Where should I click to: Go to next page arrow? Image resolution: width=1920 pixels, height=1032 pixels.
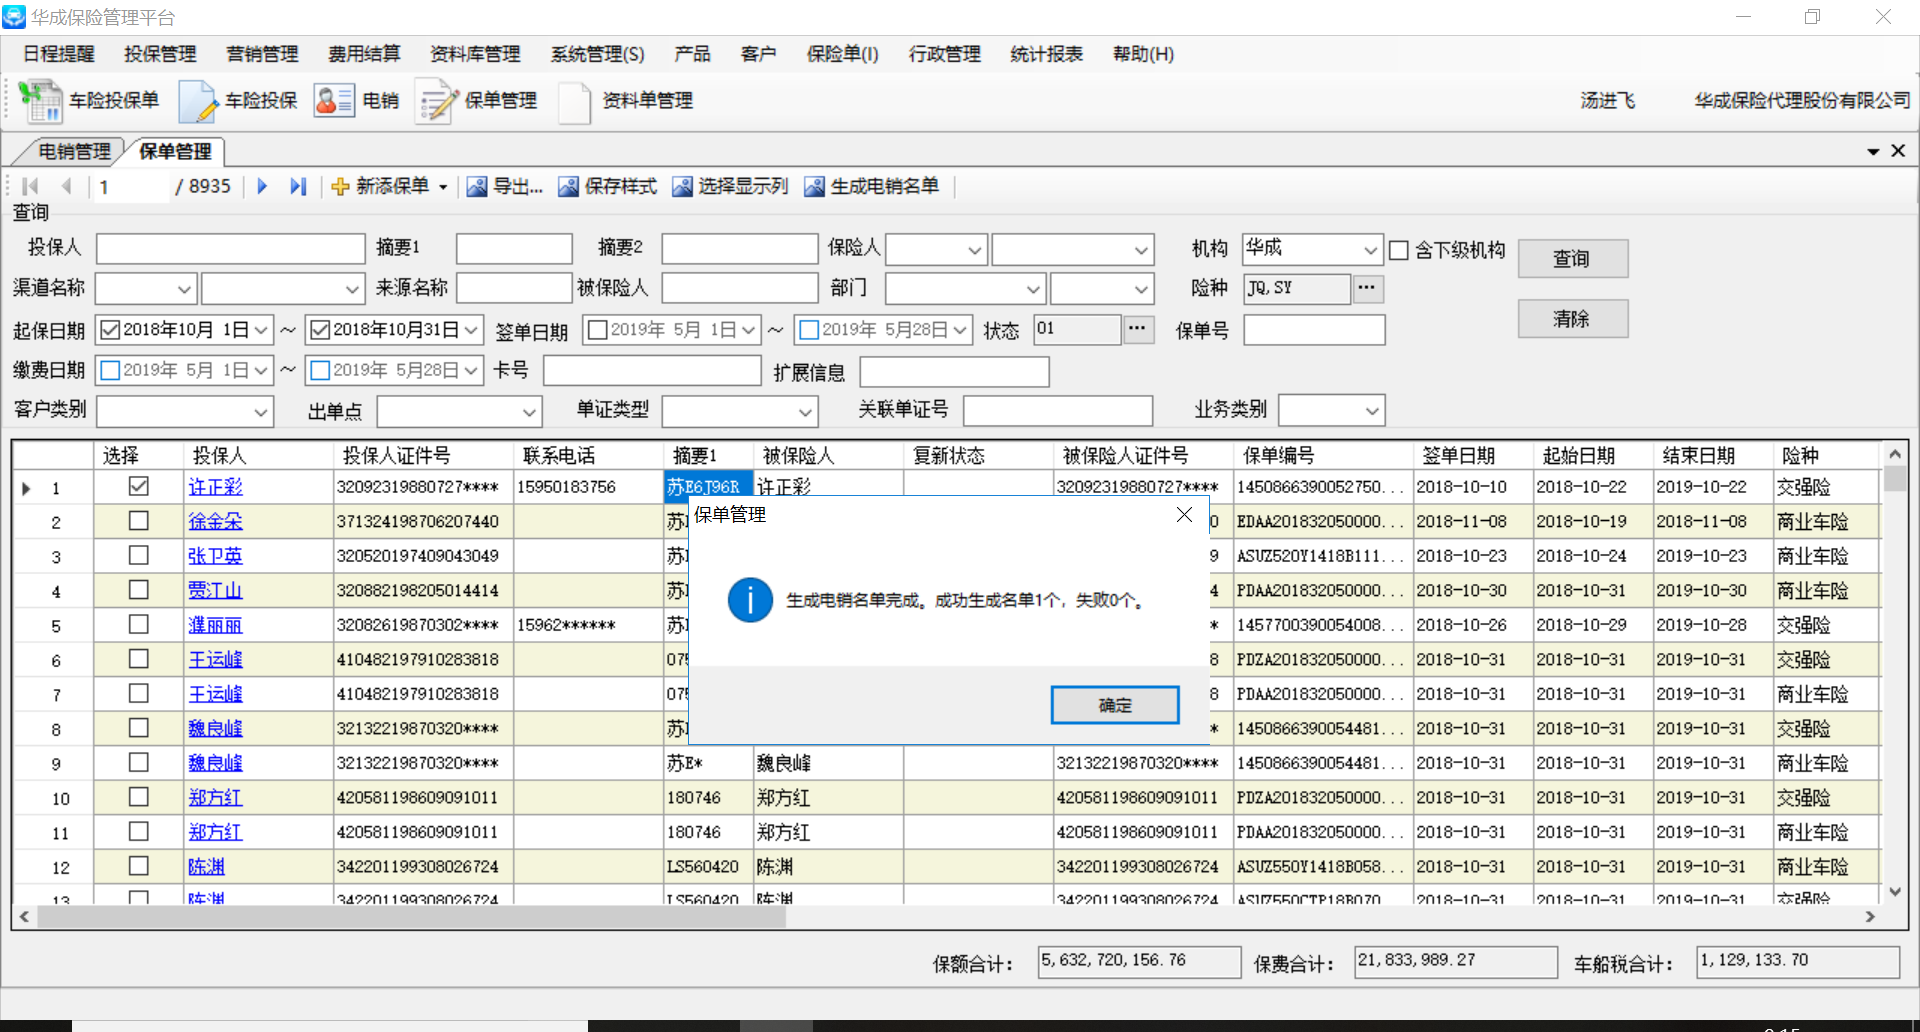(x=262, y=186)
